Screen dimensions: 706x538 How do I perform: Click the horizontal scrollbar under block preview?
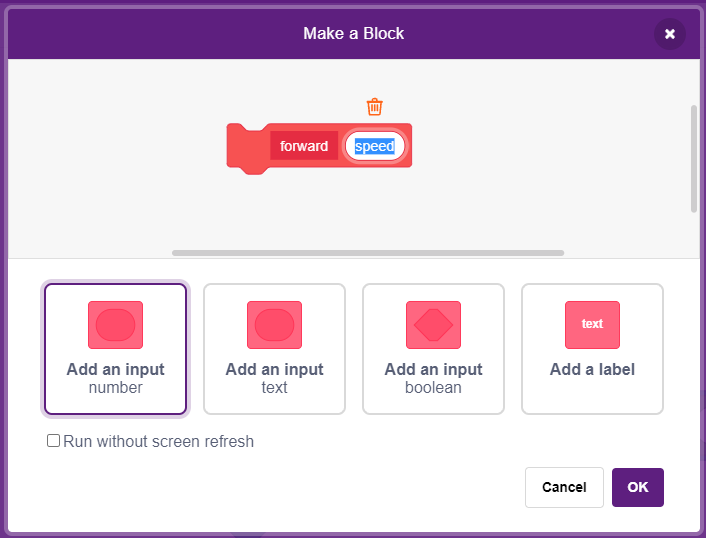pos(368,253)
